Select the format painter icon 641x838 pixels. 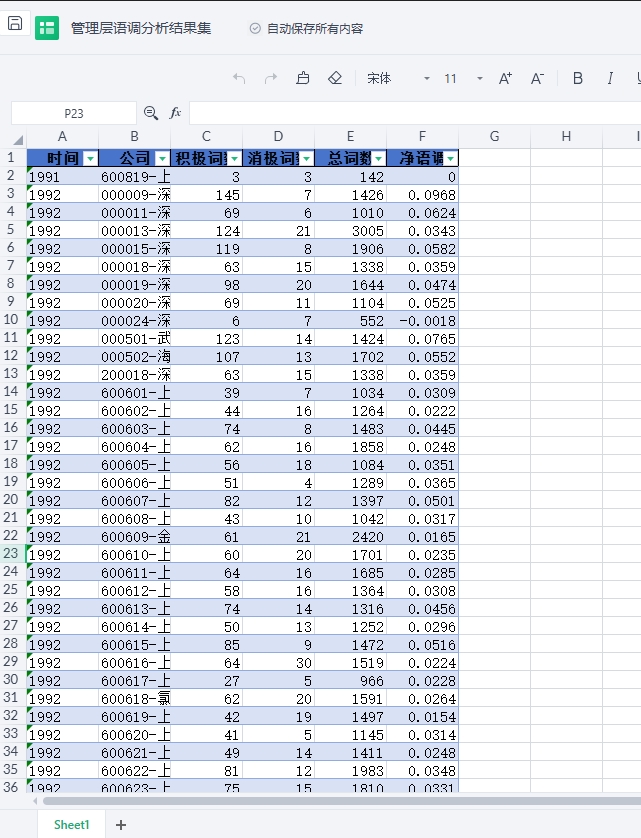pos(303,78)
